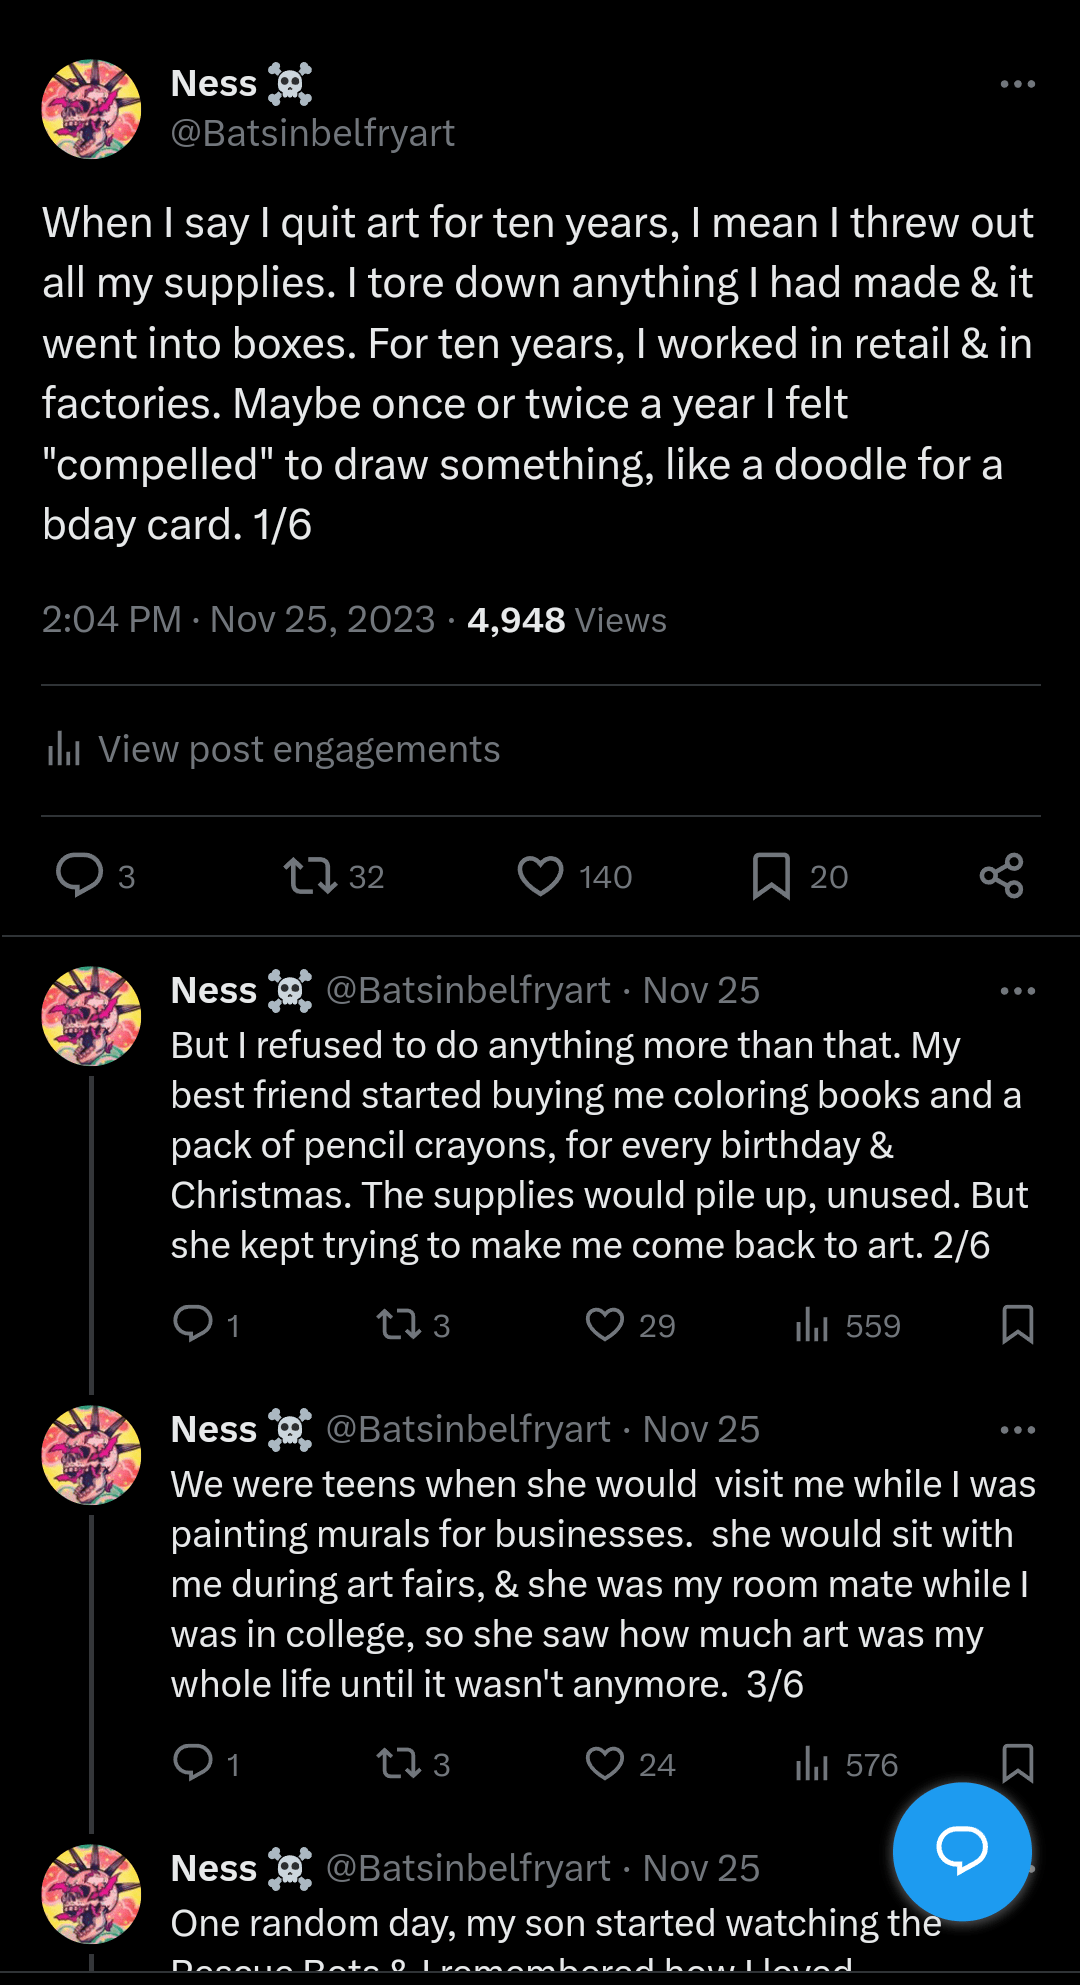Reply to the 2/6 thread post
This screenshot has height=1985, width=1080.
point(193,1324)
